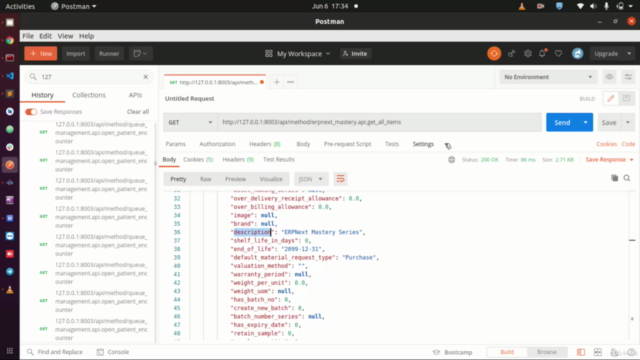Image resolution: width=640 pixels, height=360 pixels.
Task: Open tab options three dots menu
Action: coord(290,82)
